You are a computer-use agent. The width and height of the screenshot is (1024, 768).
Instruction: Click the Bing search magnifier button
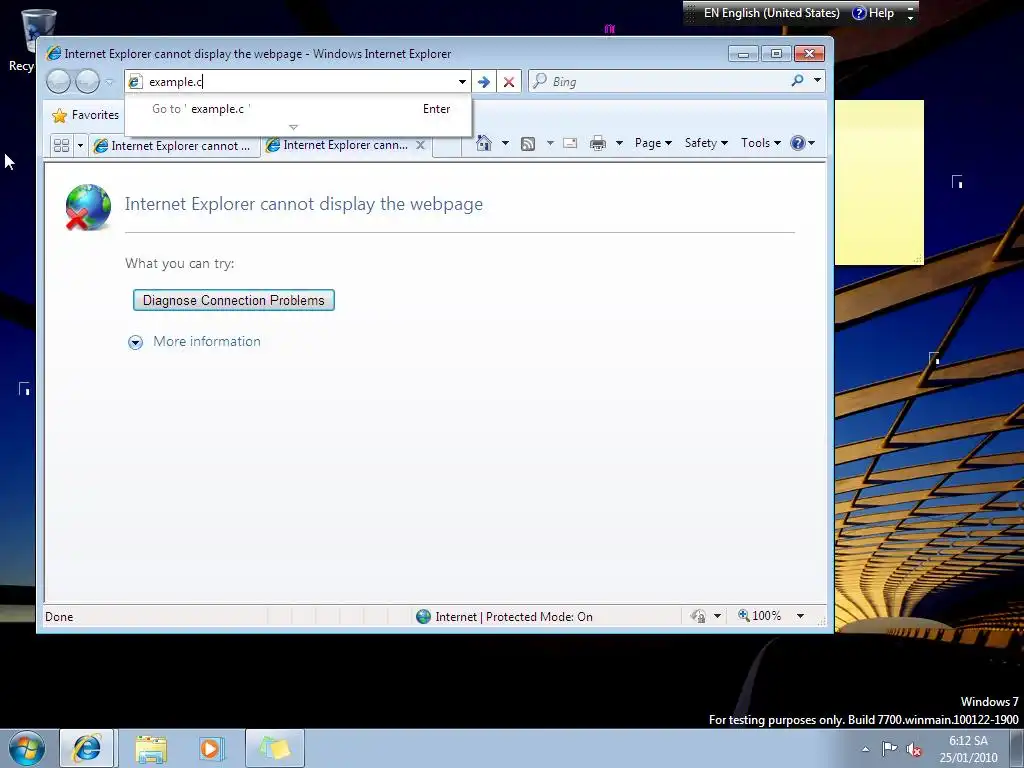797,81
